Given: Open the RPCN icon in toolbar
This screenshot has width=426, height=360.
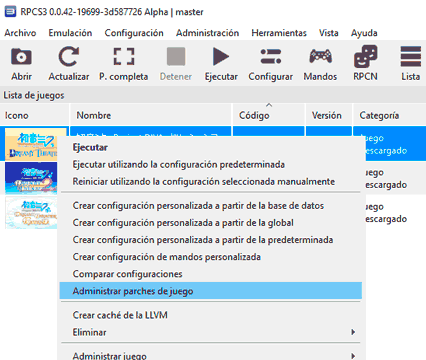Looking at the screenshot, I should coord(365,56).
